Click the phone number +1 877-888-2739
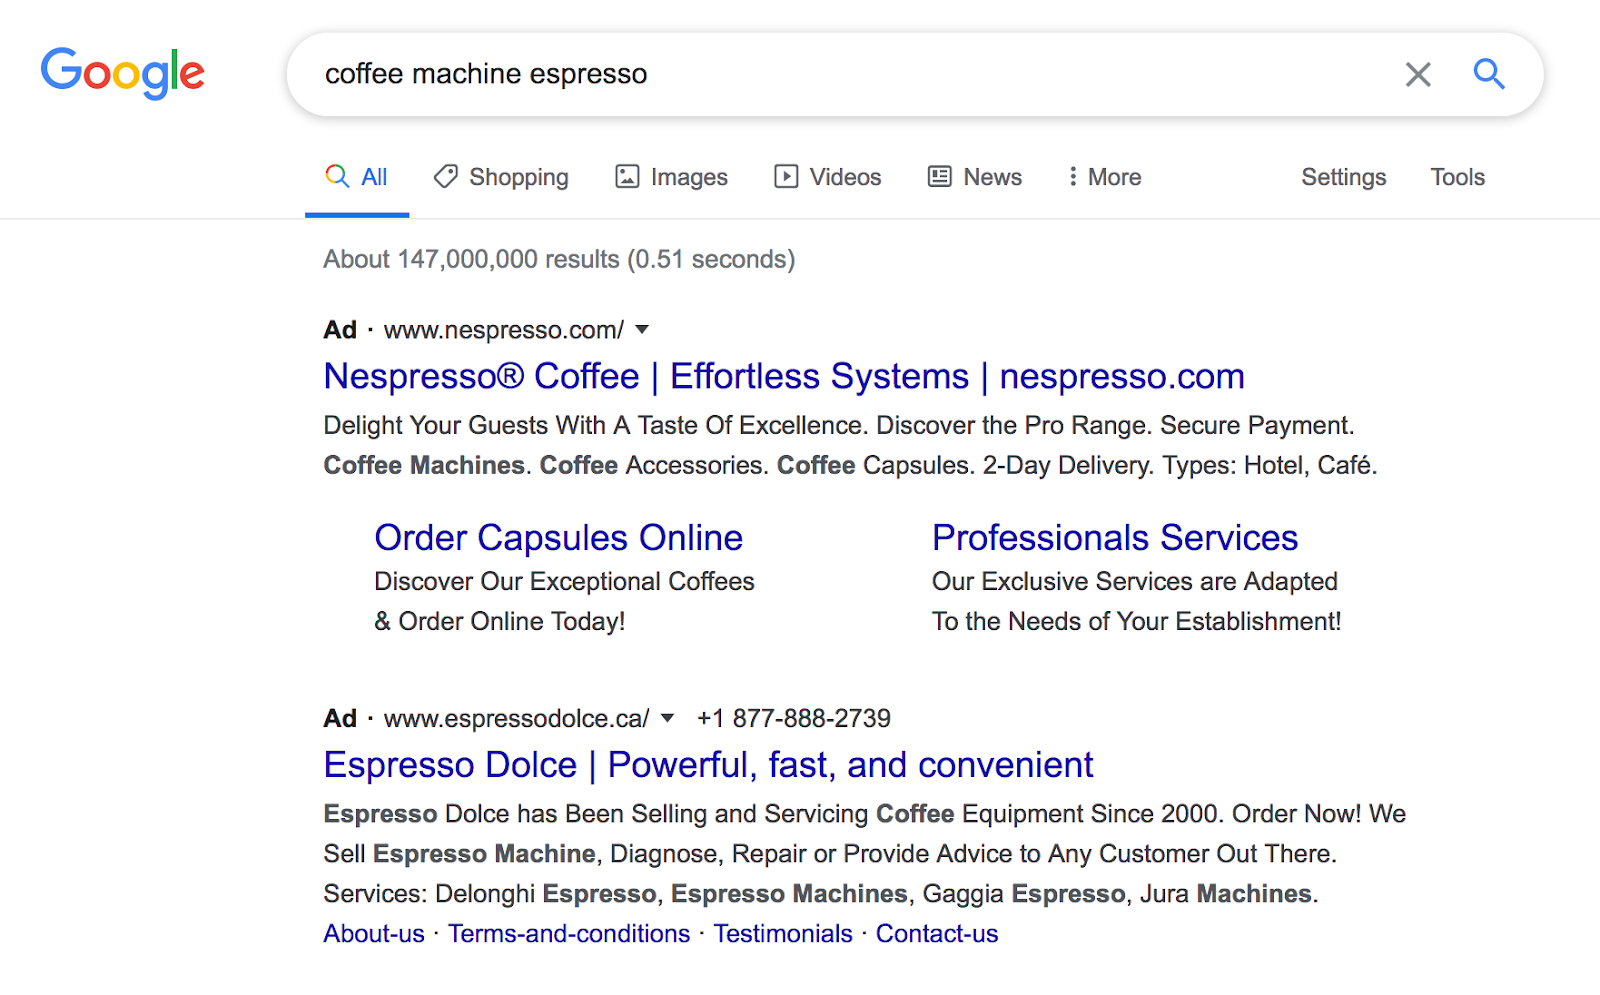 click(x=794, y=718)
